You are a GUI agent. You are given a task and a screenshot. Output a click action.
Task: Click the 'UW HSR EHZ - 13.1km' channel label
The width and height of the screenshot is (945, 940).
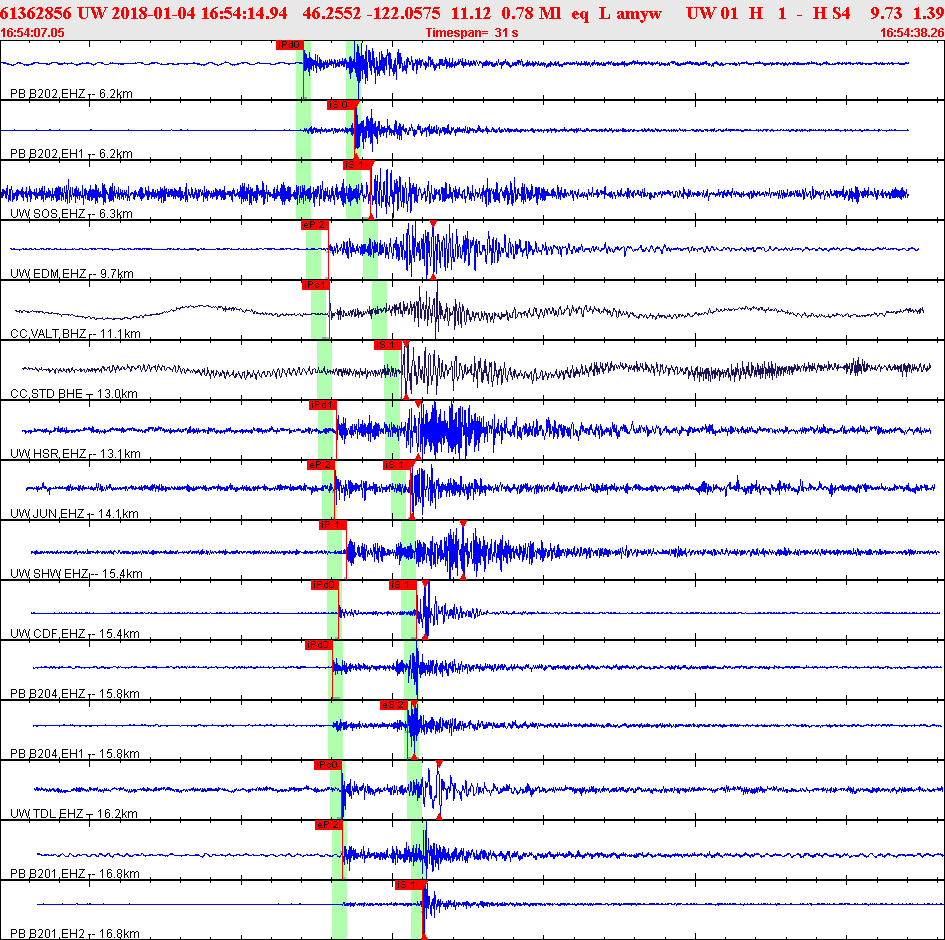pos(75,453)
